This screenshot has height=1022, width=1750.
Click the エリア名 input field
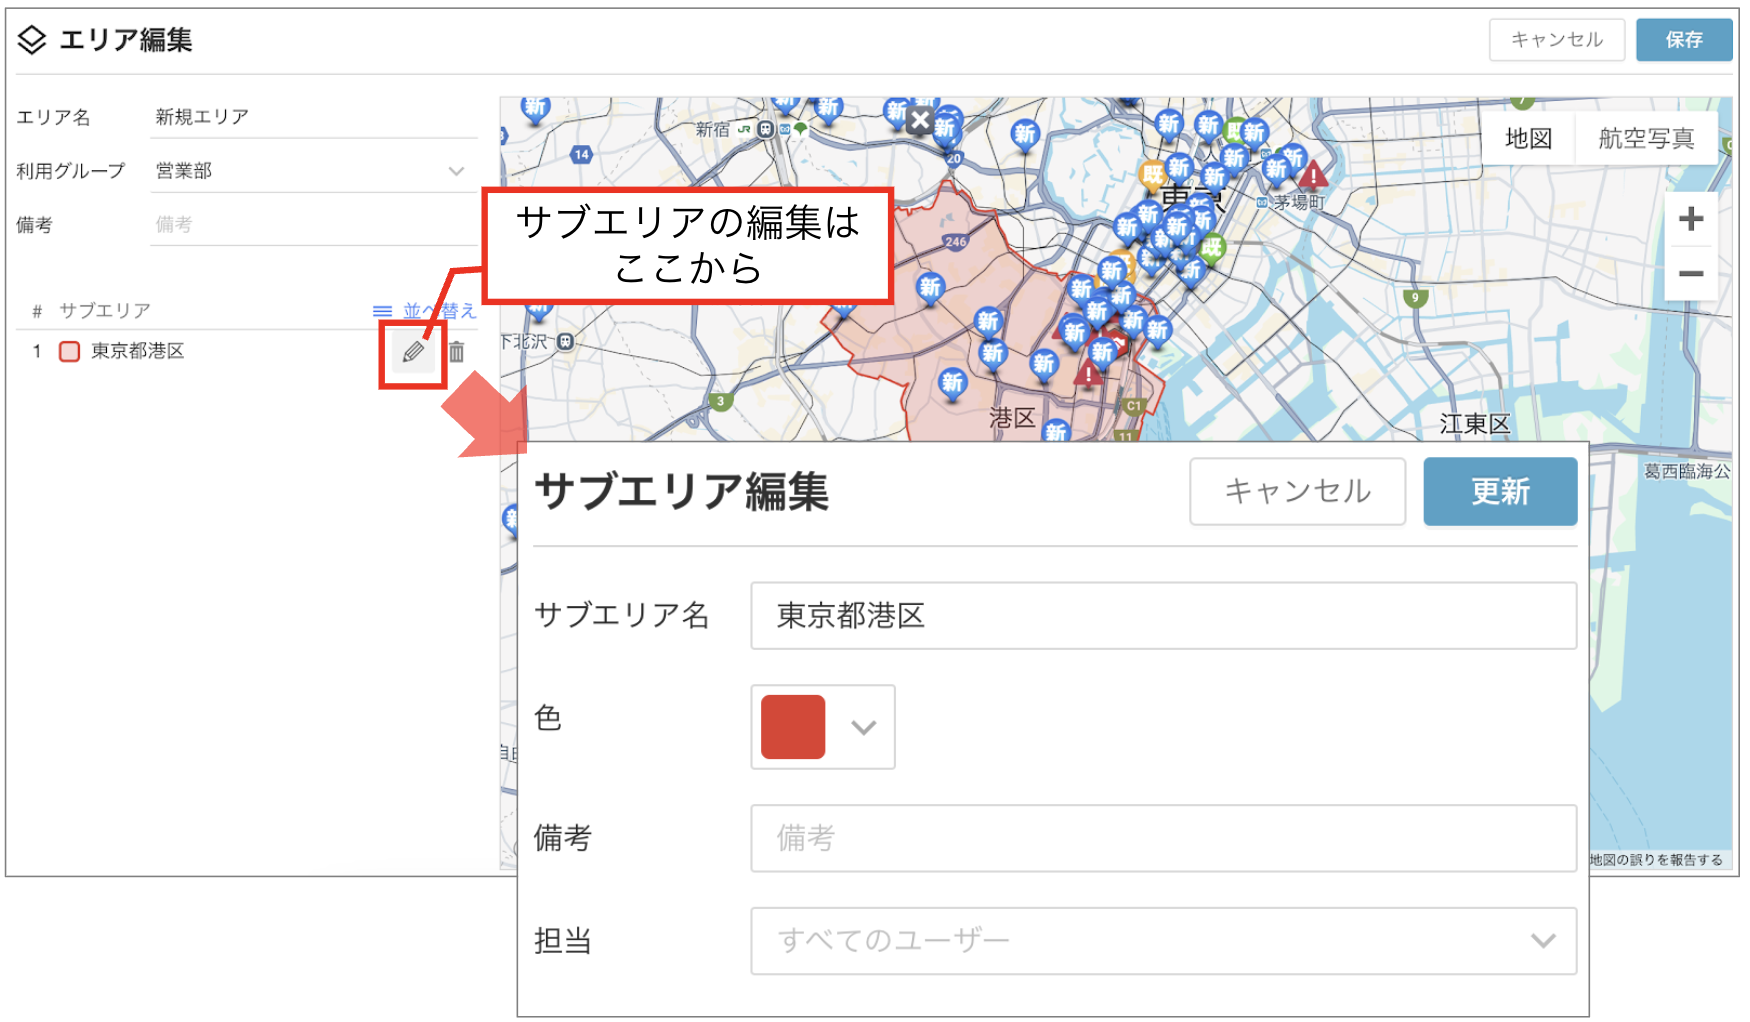point(314,117)
